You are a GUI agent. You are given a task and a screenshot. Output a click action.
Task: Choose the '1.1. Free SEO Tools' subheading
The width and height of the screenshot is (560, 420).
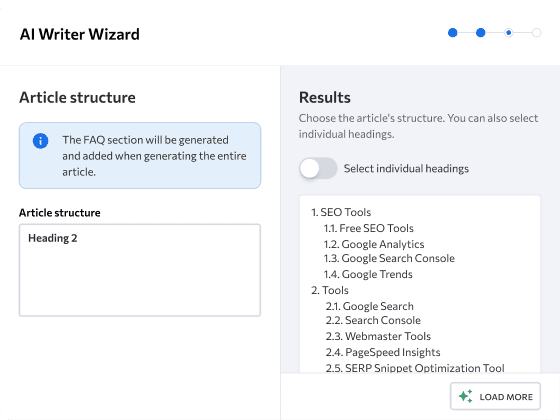pos(369,228)
